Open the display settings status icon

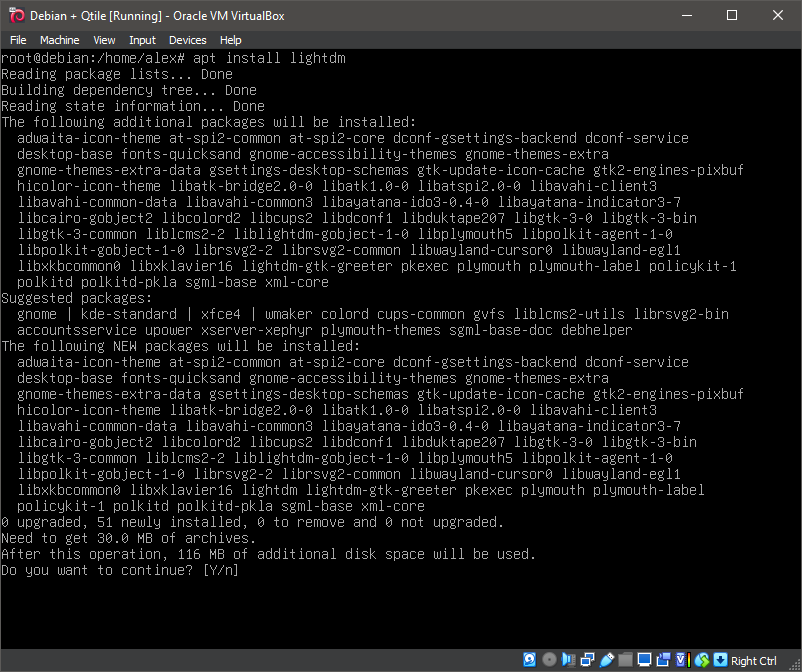tap(645, 660)
